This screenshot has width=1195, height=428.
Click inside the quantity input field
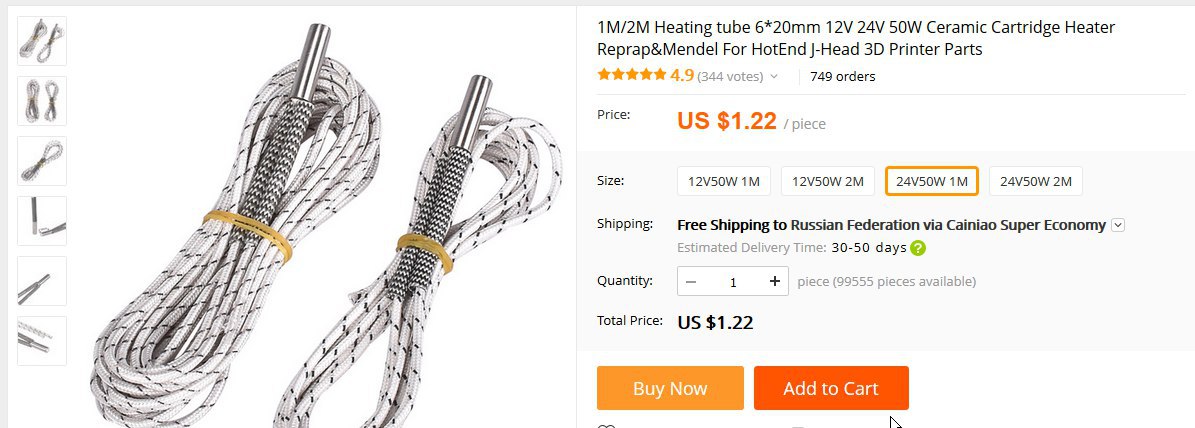pyautogui.click(x=733, y=281)
